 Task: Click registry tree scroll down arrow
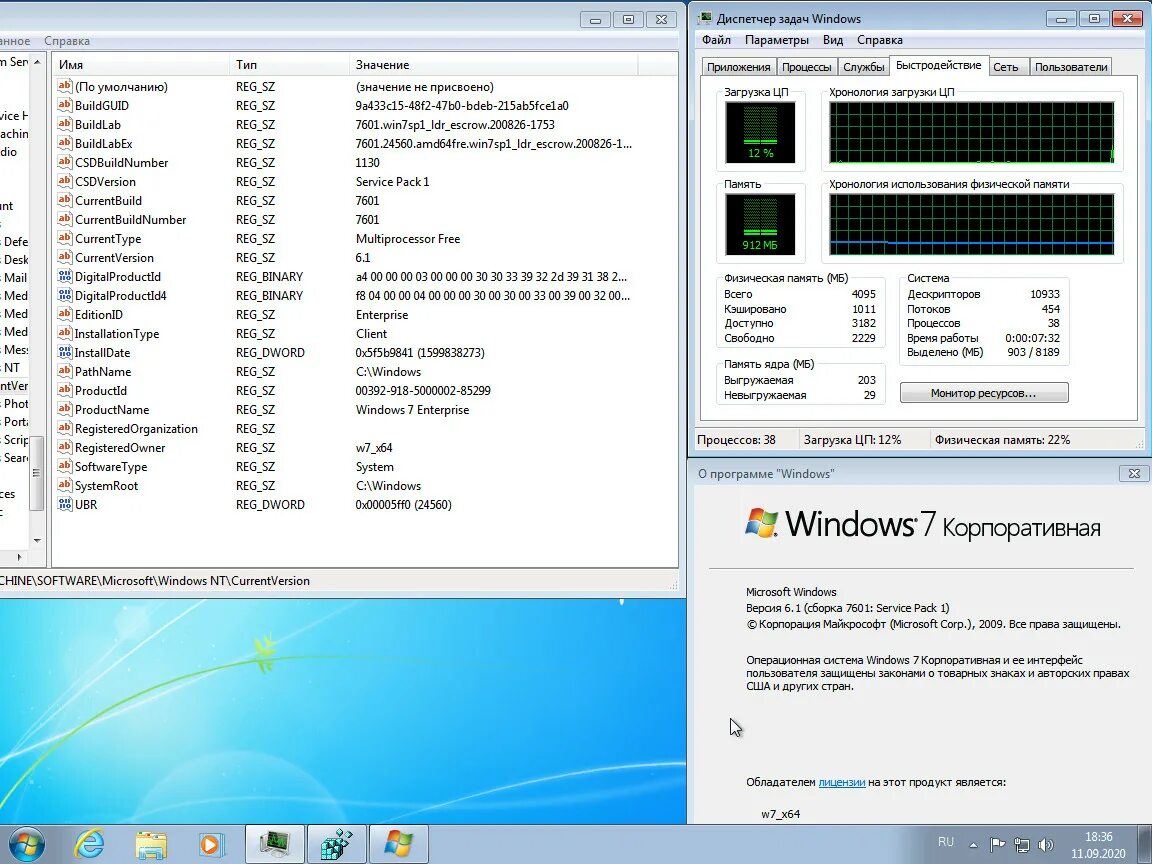36,540
